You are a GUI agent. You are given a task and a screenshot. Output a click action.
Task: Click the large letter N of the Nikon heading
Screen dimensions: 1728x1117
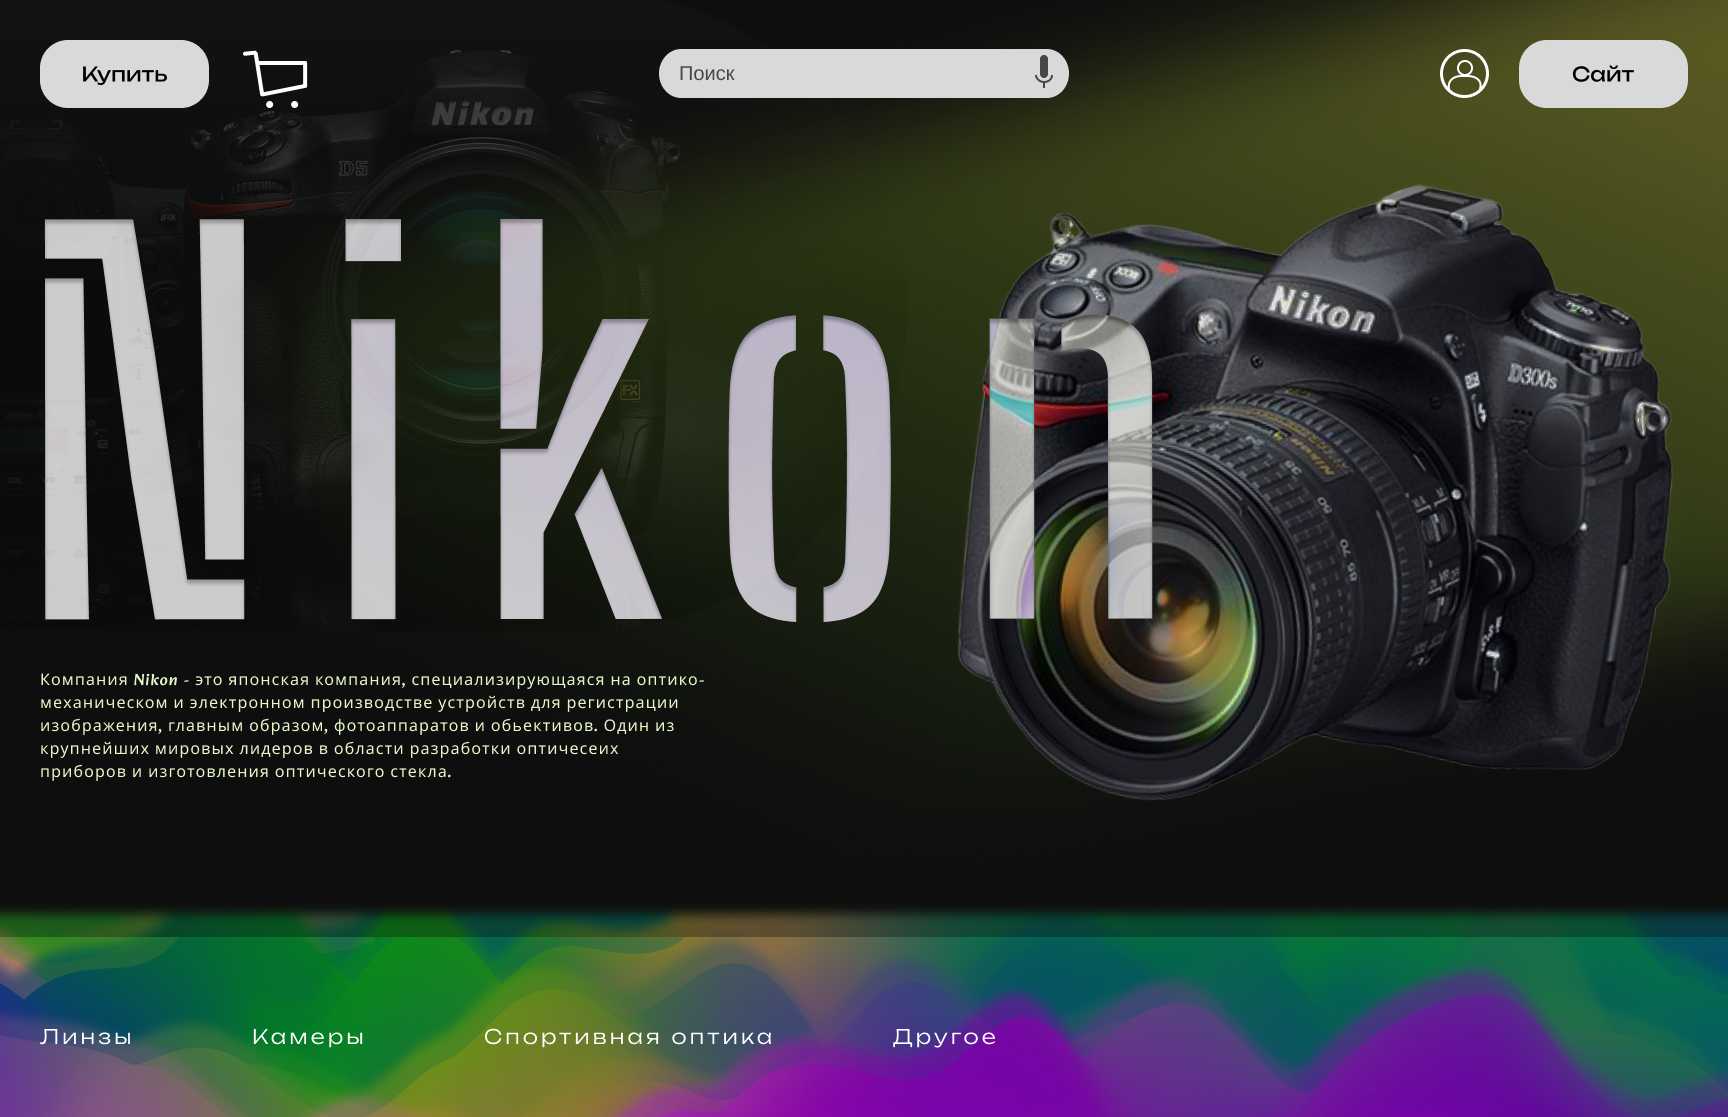[x=145, y=420]
